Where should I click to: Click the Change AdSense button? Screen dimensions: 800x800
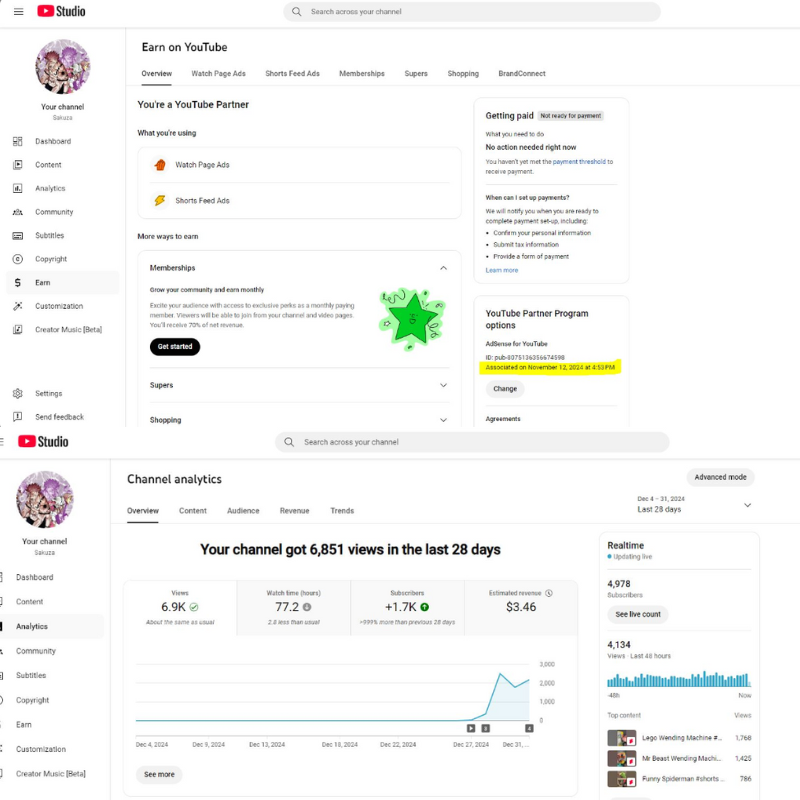click(505, 389)
